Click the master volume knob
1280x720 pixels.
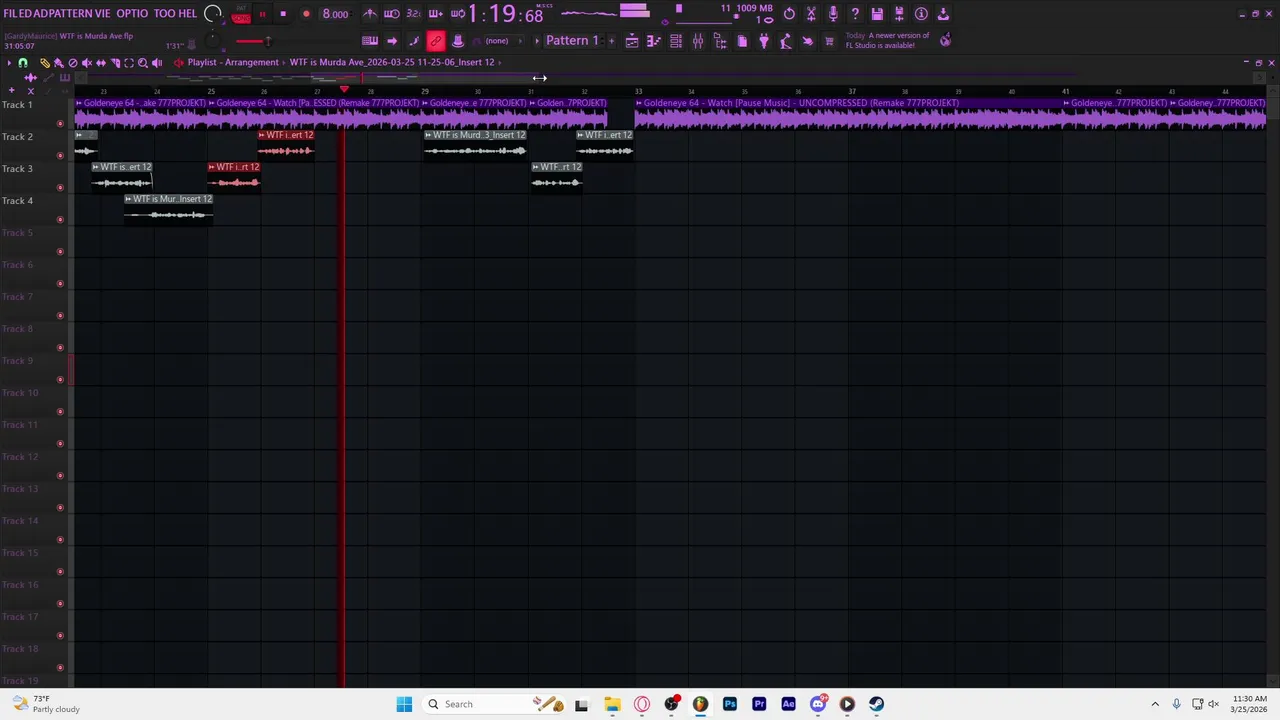pyautogui.click(x=213, y=14)
